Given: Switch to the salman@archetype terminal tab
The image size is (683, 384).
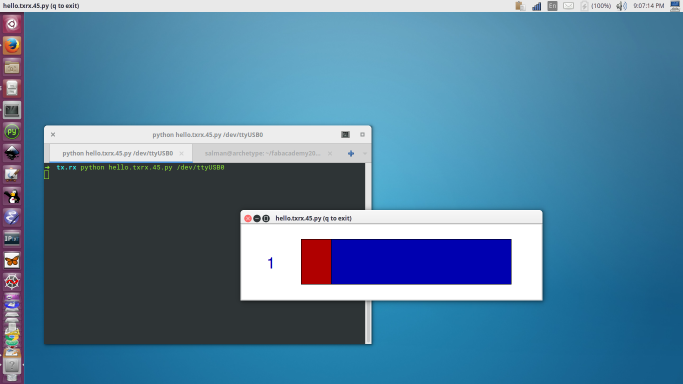Looking at the screenshot, I should click(262, 153).
